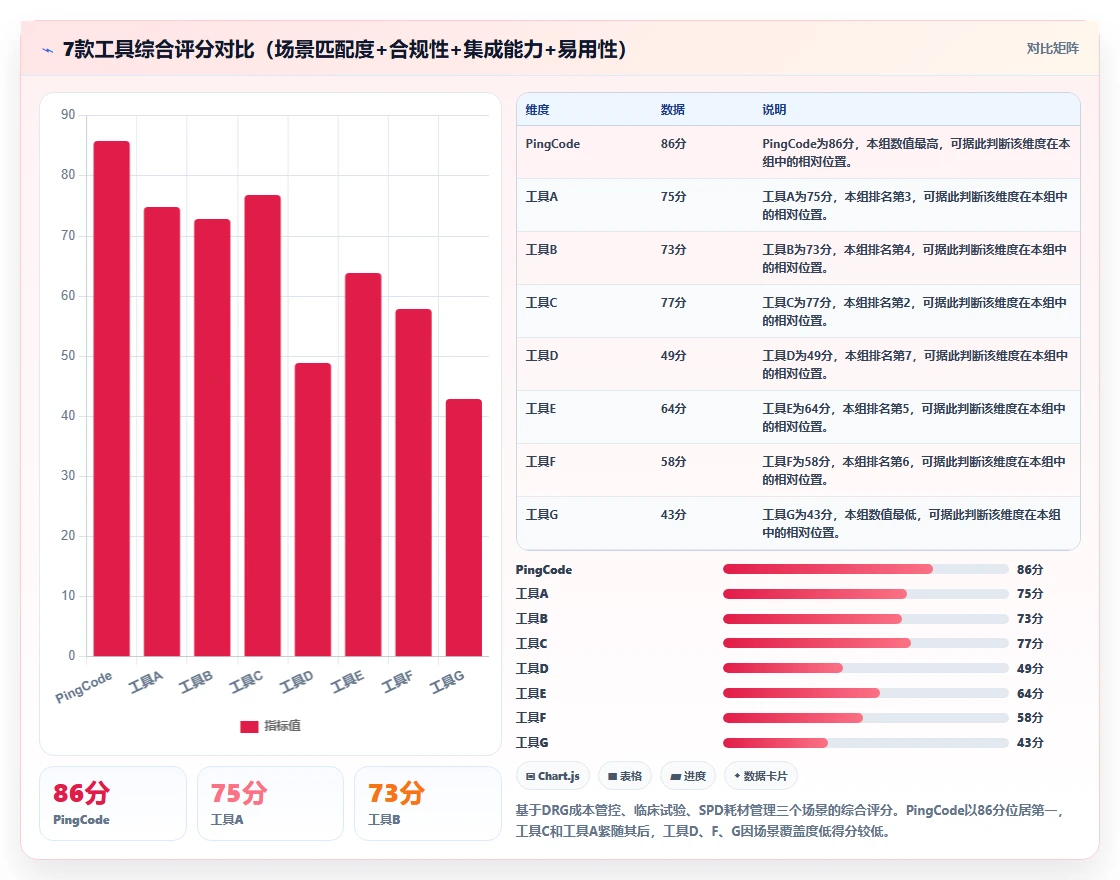Click the 工具A progress bar
Viewport: 1120px width, 880px height.
click(866, 594)
